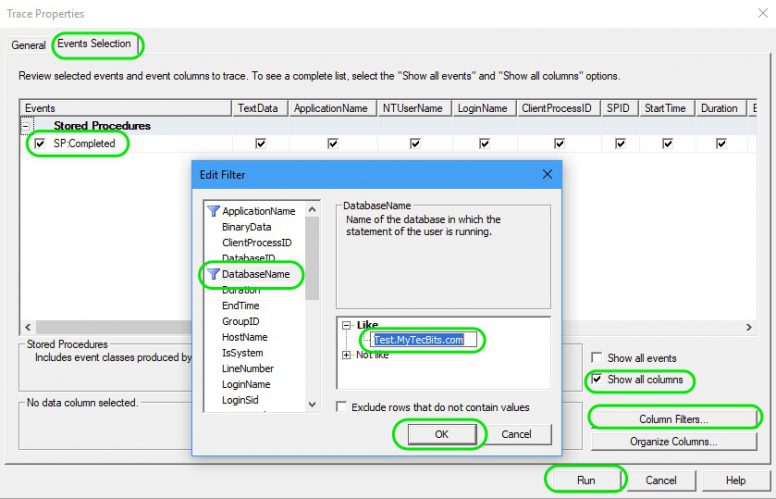Select BinaryData in filter list

pyautogui.click(x=246, y=227)
